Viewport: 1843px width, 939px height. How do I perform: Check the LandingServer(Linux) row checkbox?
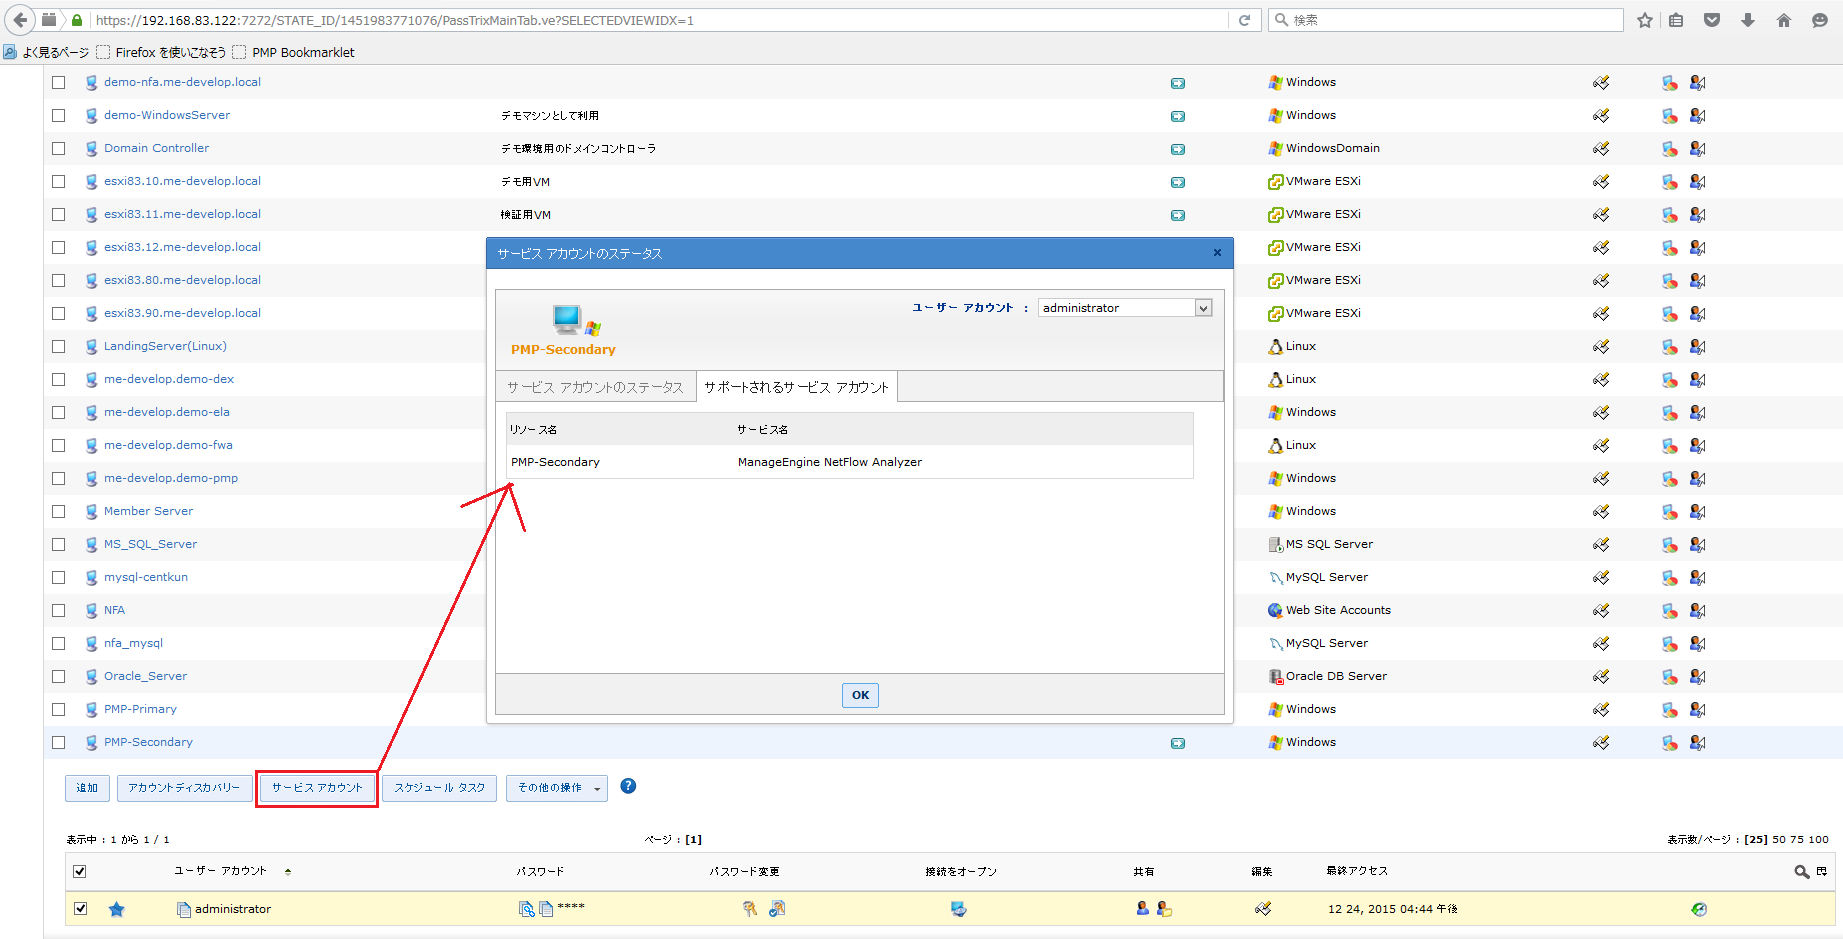pyautogui.click(x=59, y=347)
